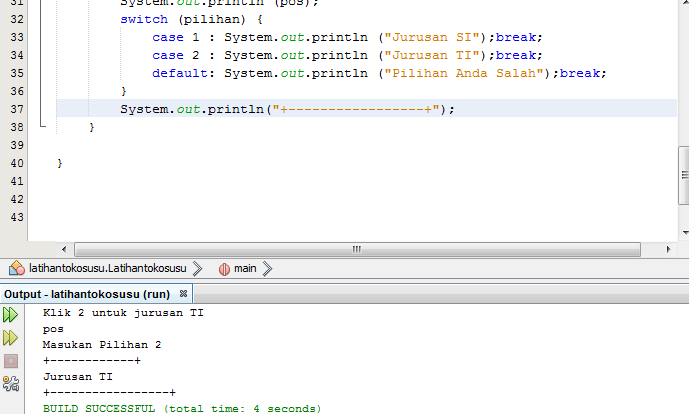Click output line pos
This screenshot has height=414, width=689.
tap(53, 329)
